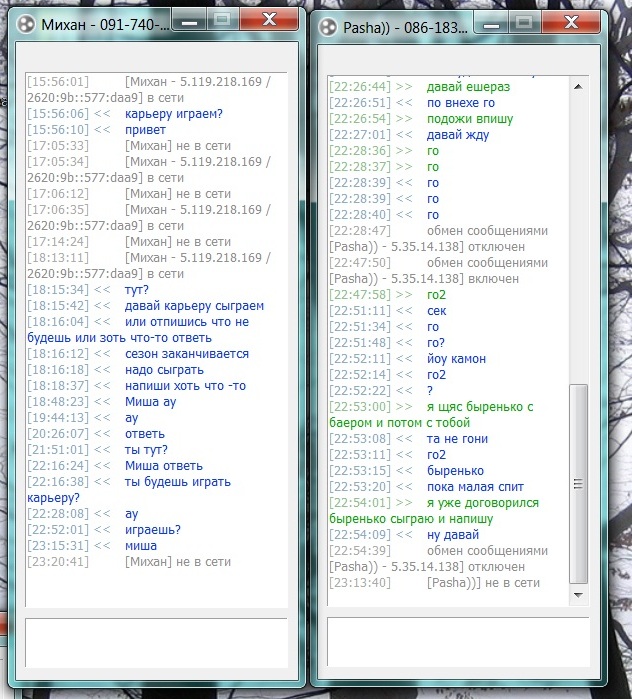
Task: Click message 'сек' in Pasha)) chat
Action: (436, 311)
